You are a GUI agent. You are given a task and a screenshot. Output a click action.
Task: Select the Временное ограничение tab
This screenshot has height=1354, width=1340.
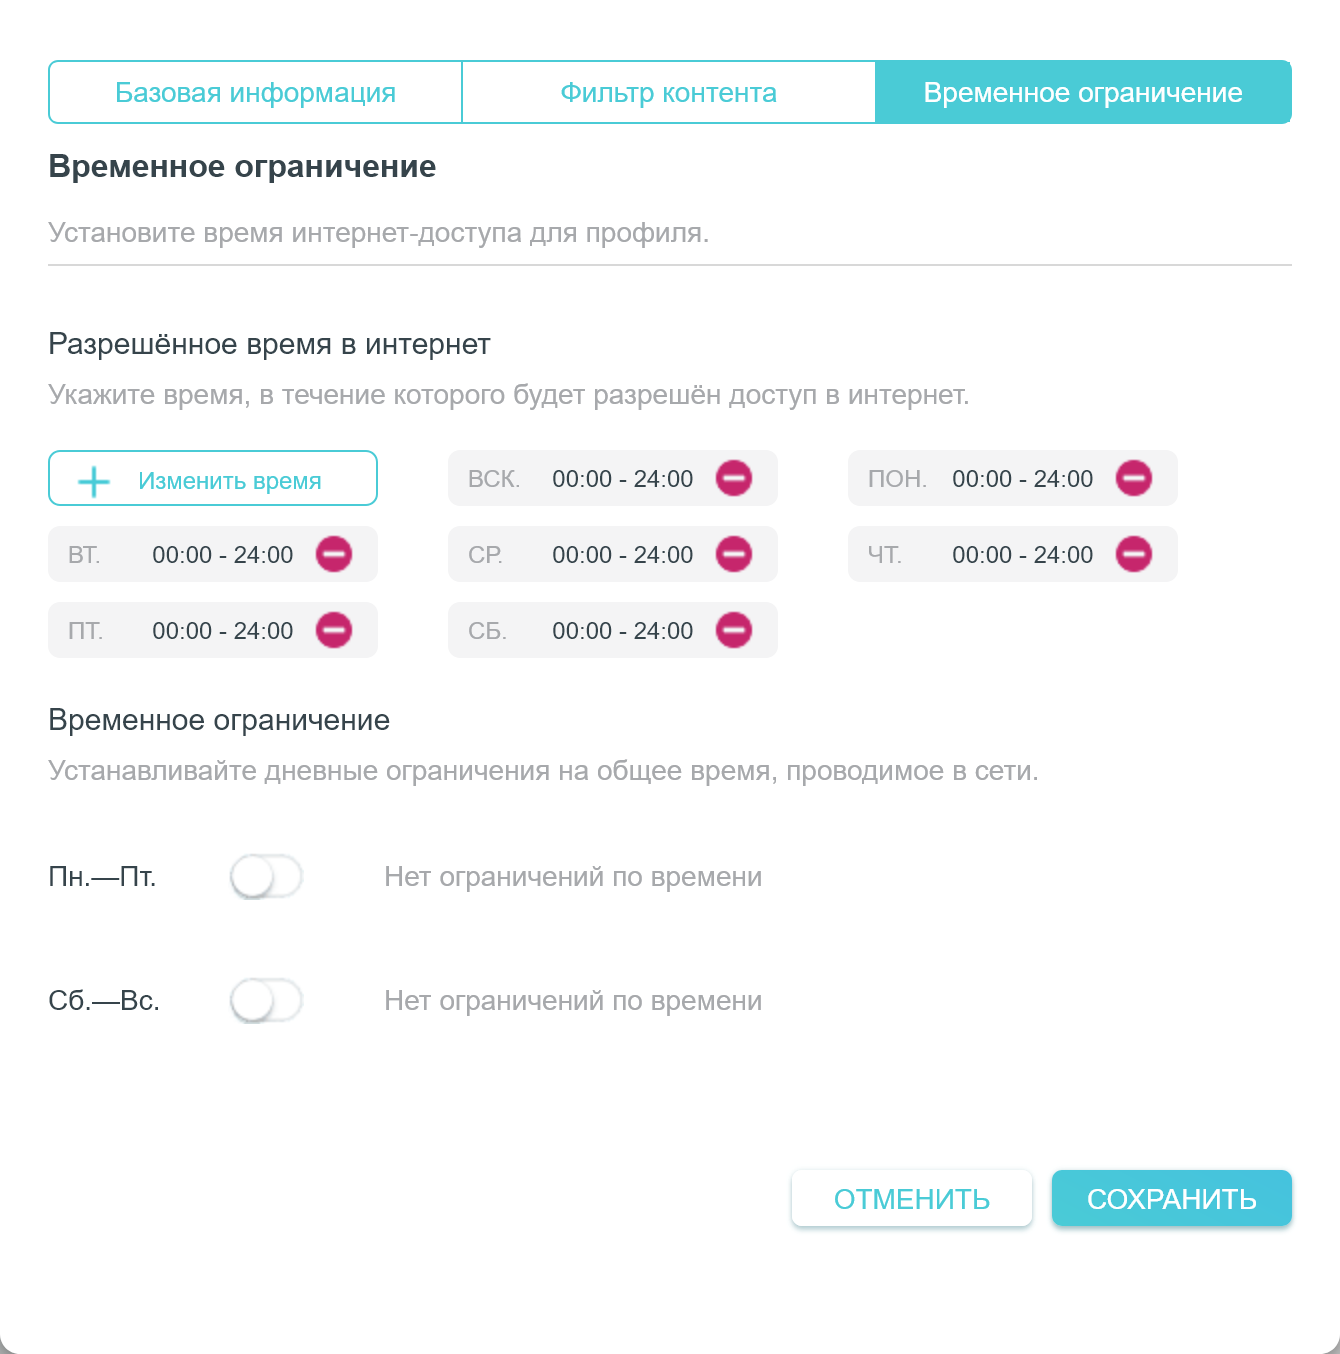pos(1083,93)
